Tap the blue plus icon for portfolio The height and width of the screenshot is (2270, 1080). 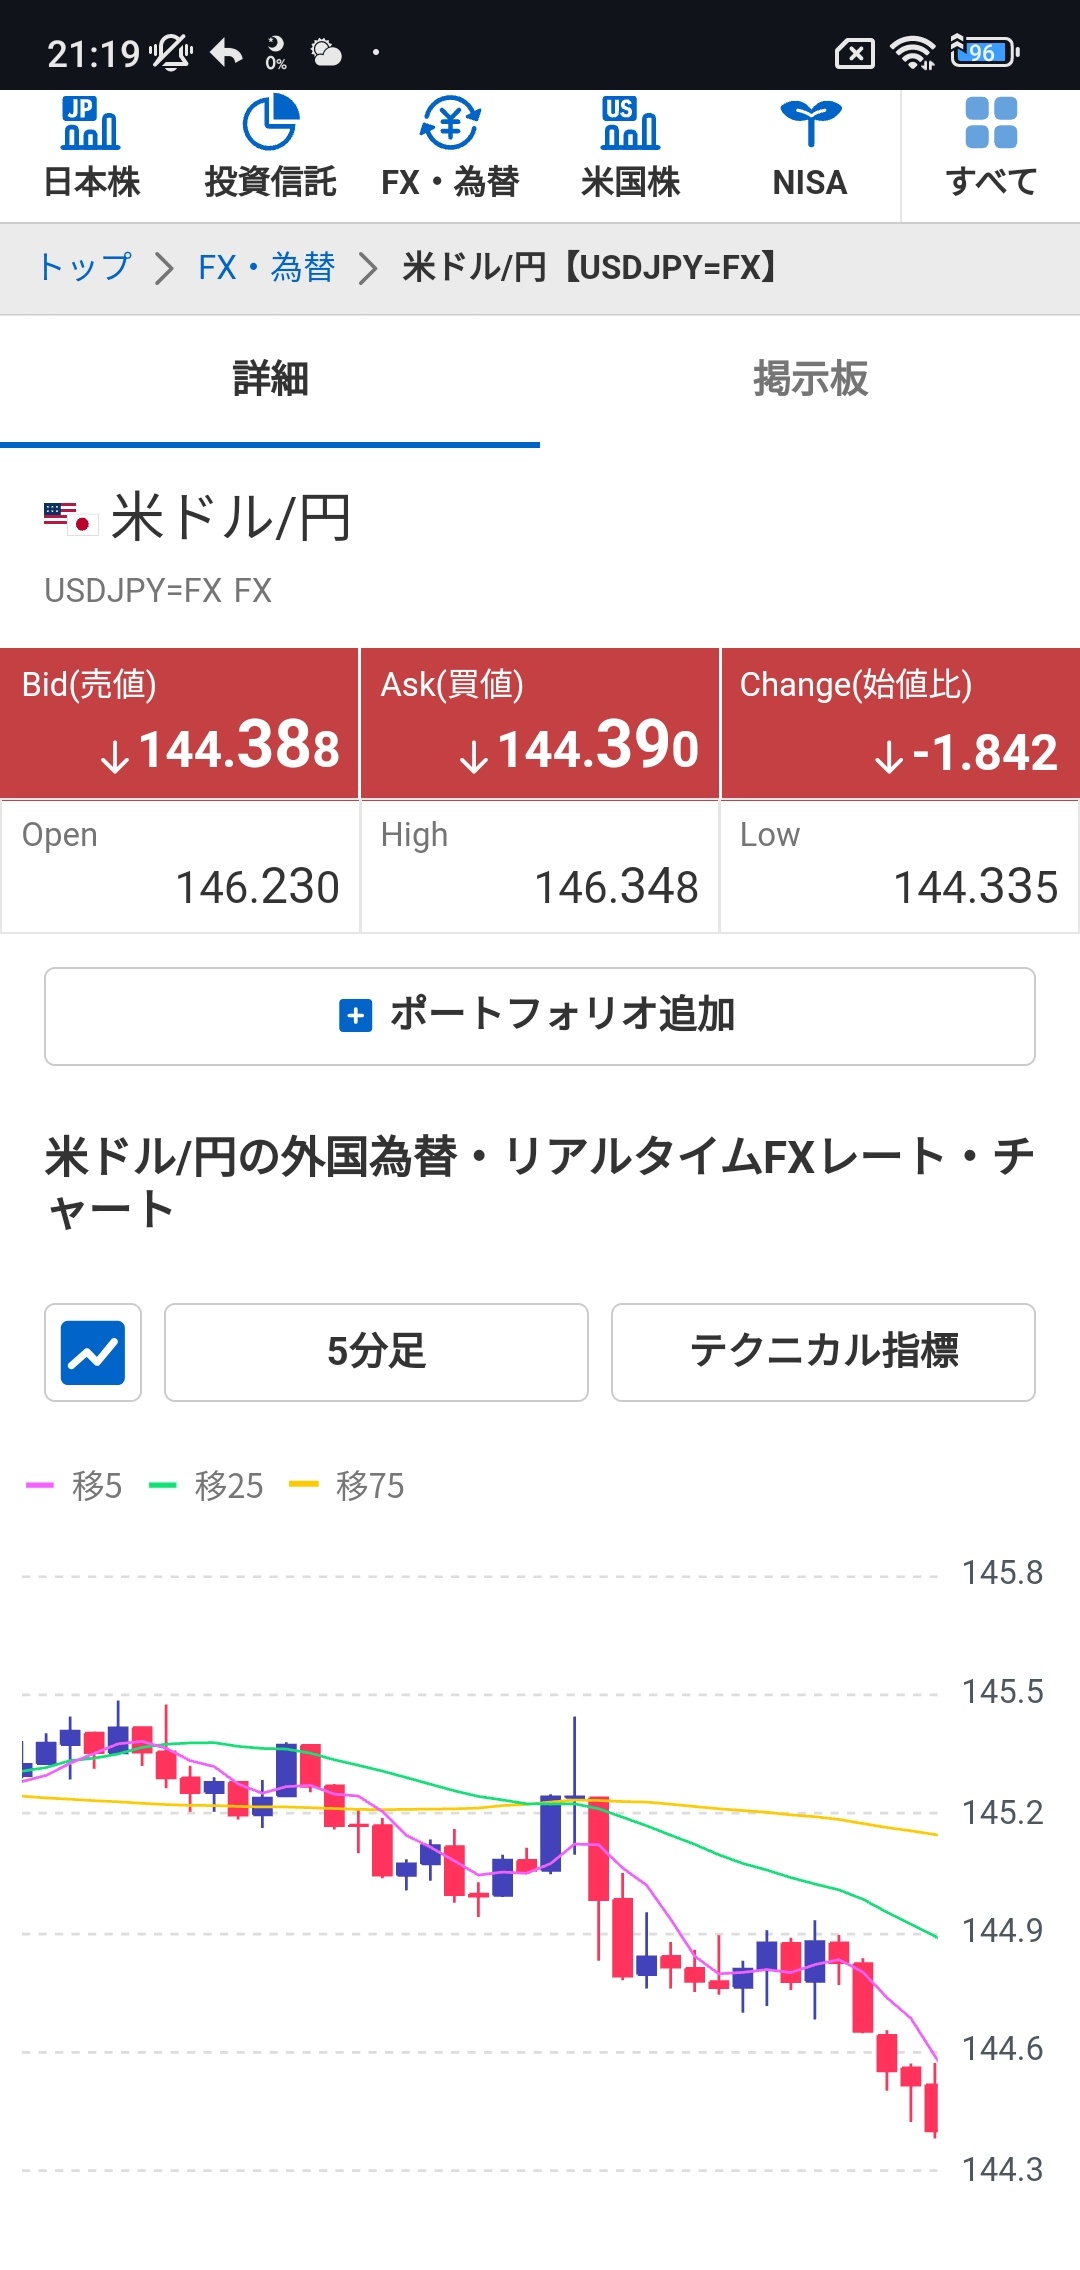tap(356, 1015)
